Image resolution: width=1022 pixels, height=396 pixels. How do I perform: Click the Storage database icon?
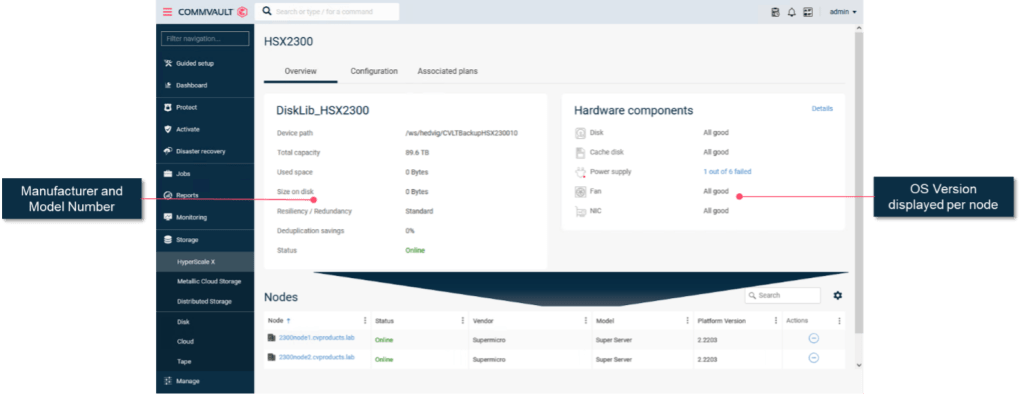click(168, 240)
